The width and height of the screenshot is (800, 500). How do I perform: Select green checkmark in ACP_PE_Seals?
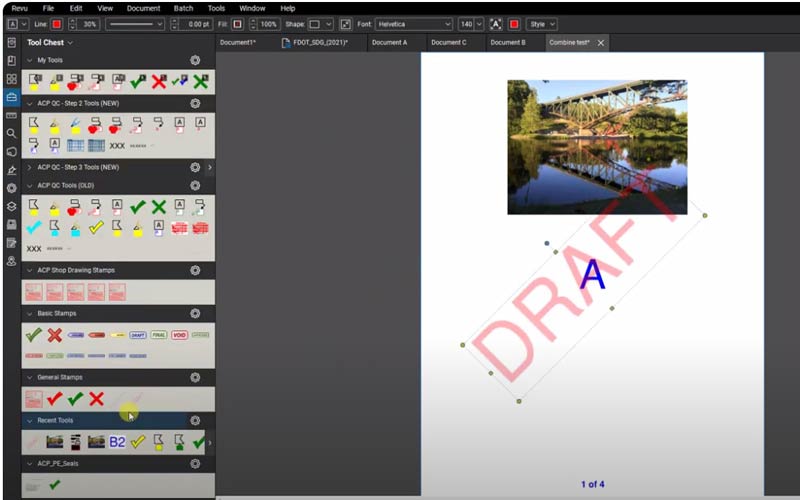(x=55, y=485)
